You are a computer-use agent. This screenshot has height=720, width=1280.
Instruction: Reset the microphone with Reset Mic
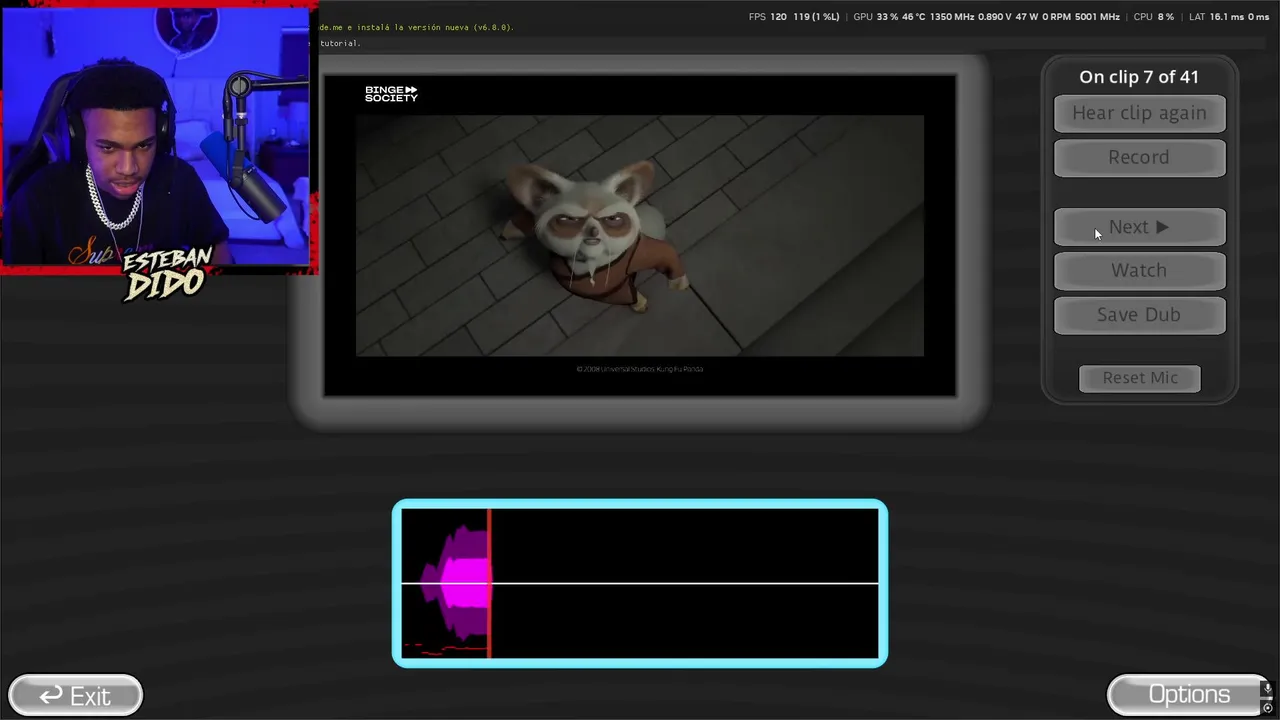(x=1140, y=378)
